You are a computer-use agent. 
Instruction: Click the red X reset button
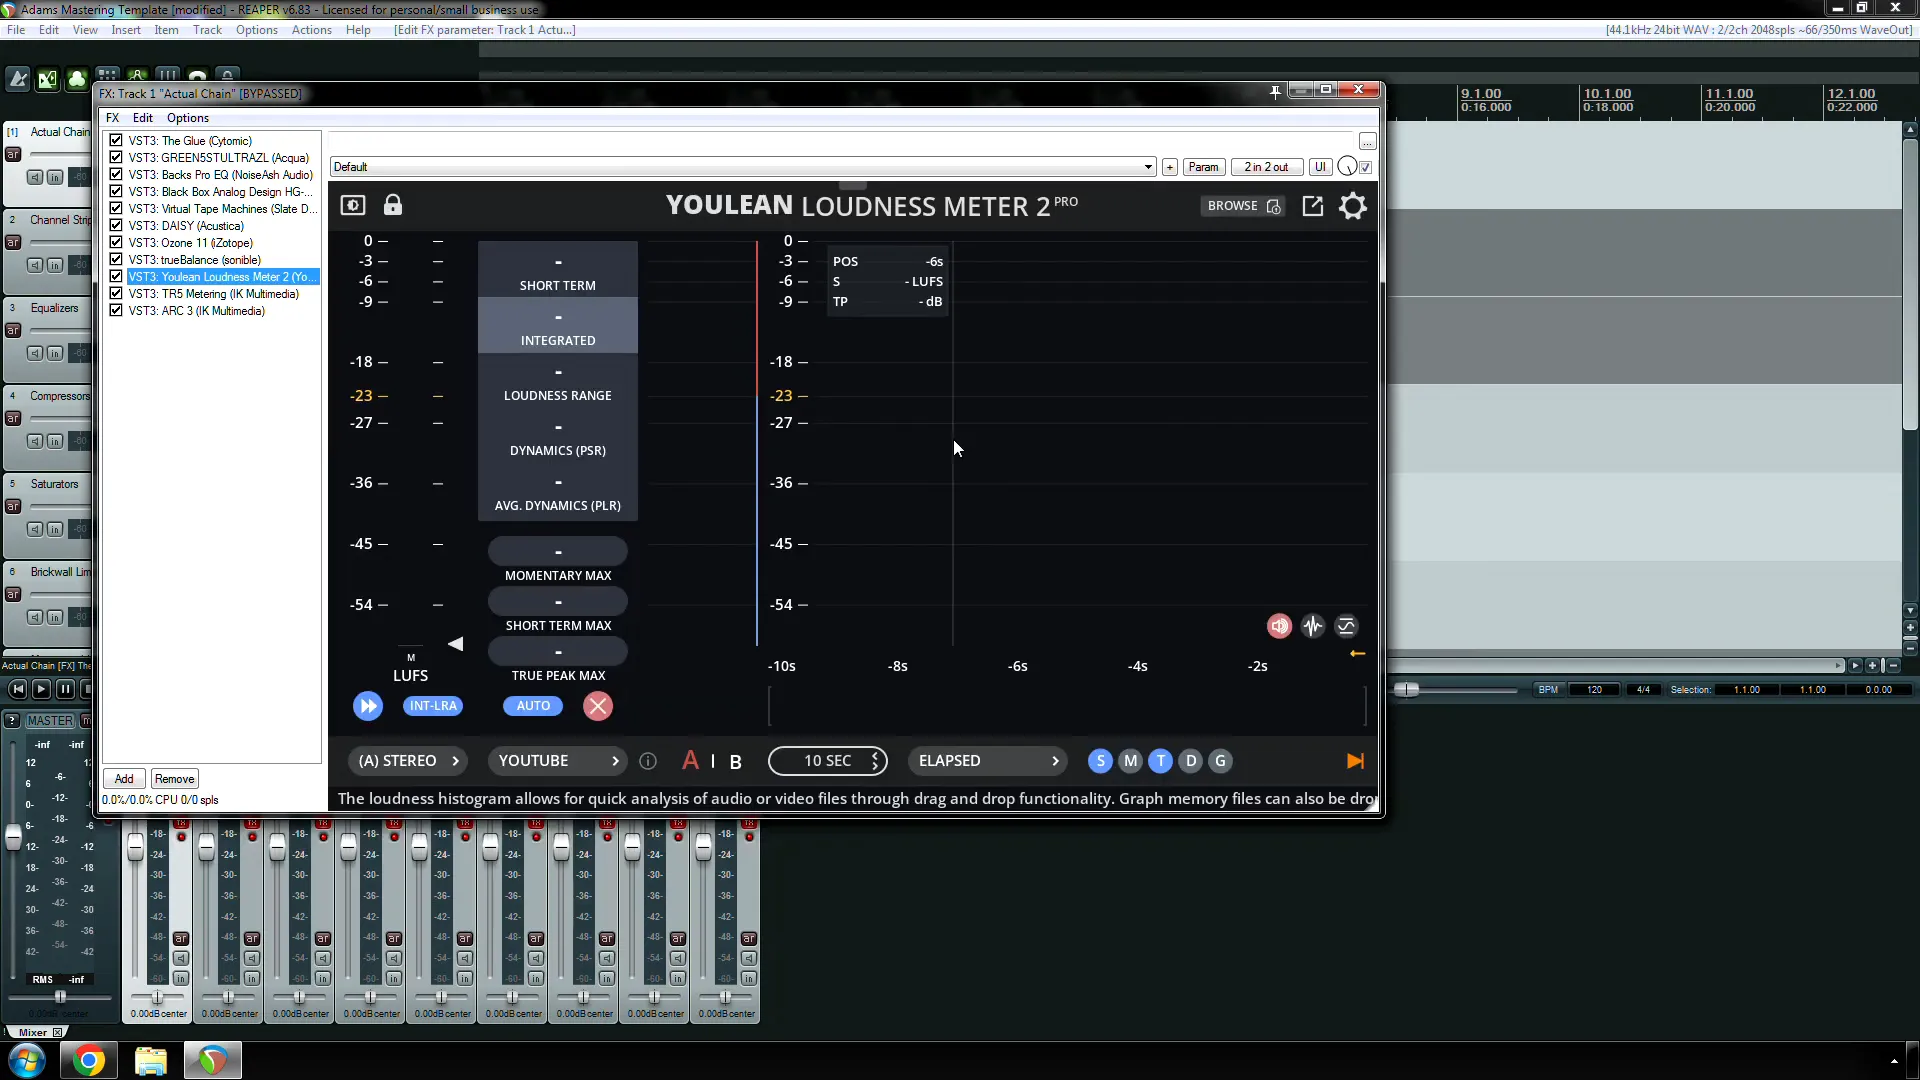tap(598, 706)
